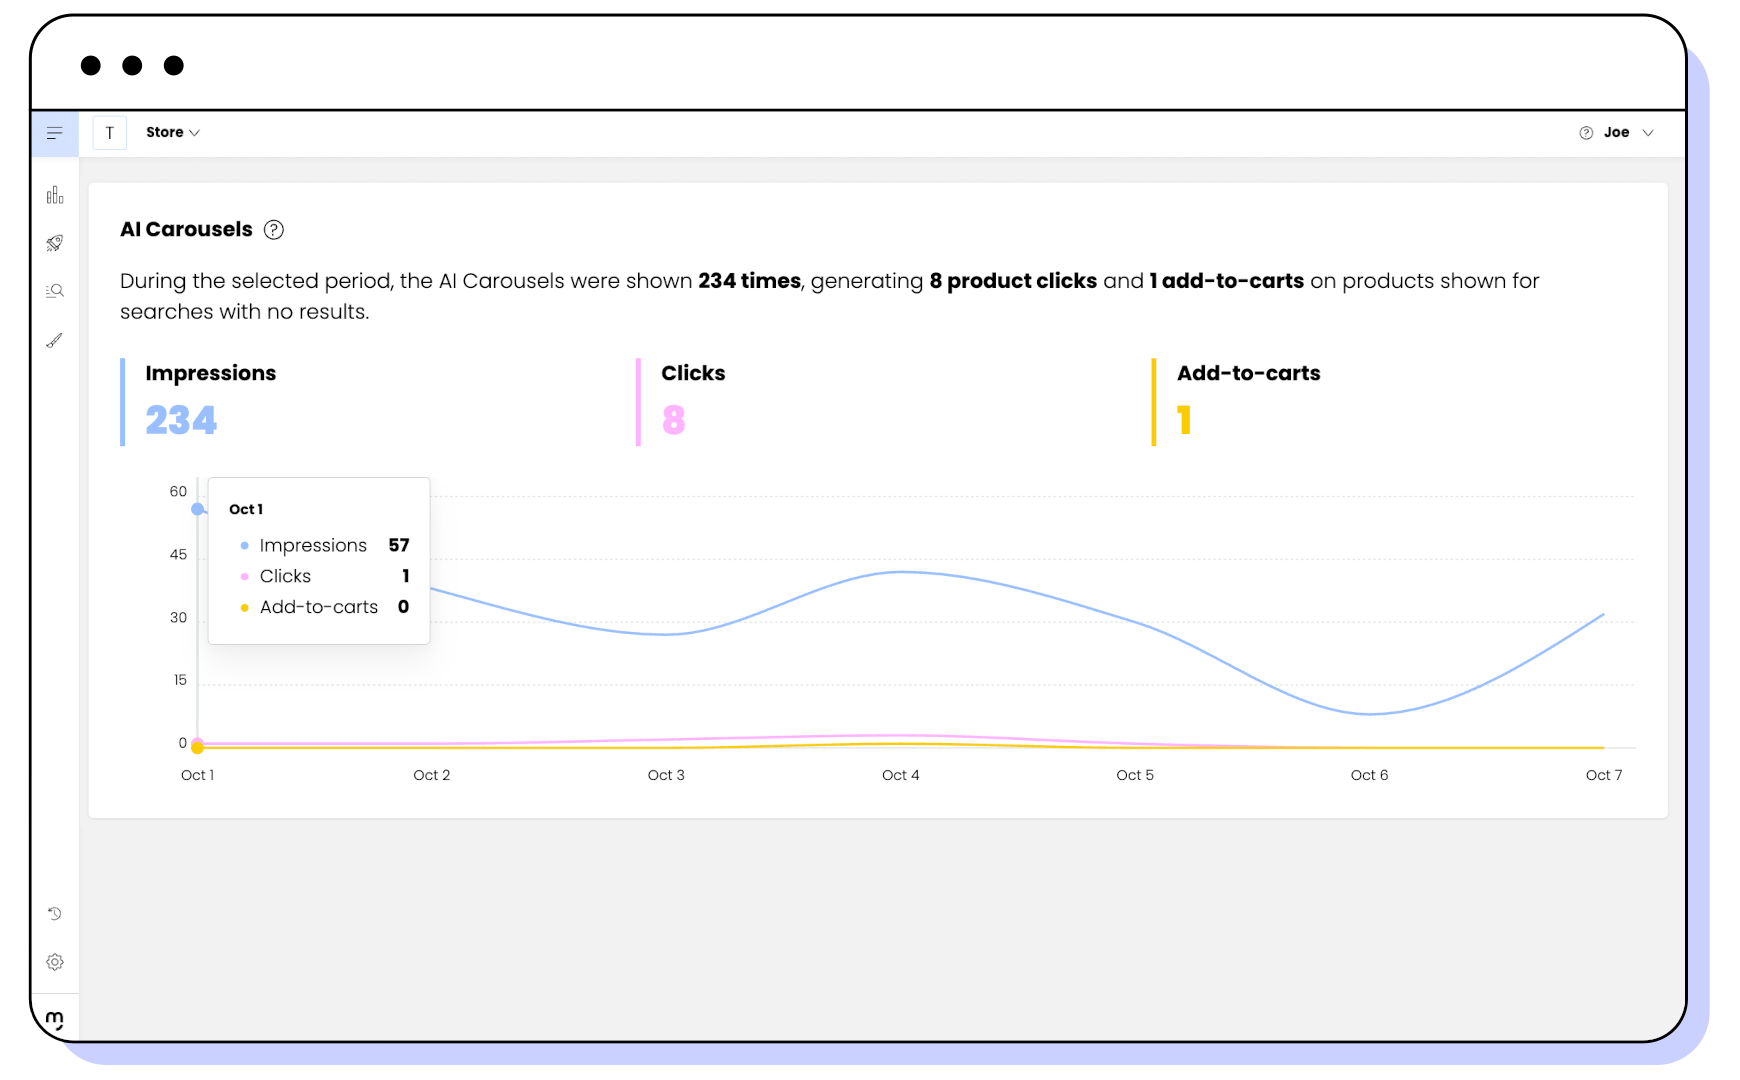The width and height of the screenshot is (1740, 1080).
Task: Click the Oct 6 axis label
Action: (1370, 775)
